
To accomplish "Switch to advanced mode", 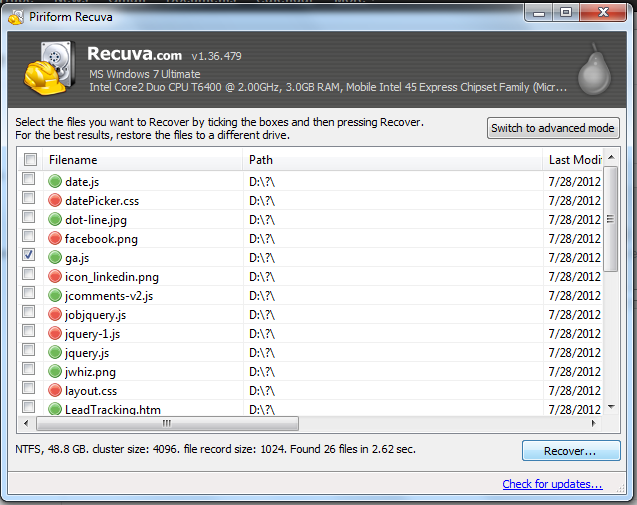I will (x=553, y=128).
